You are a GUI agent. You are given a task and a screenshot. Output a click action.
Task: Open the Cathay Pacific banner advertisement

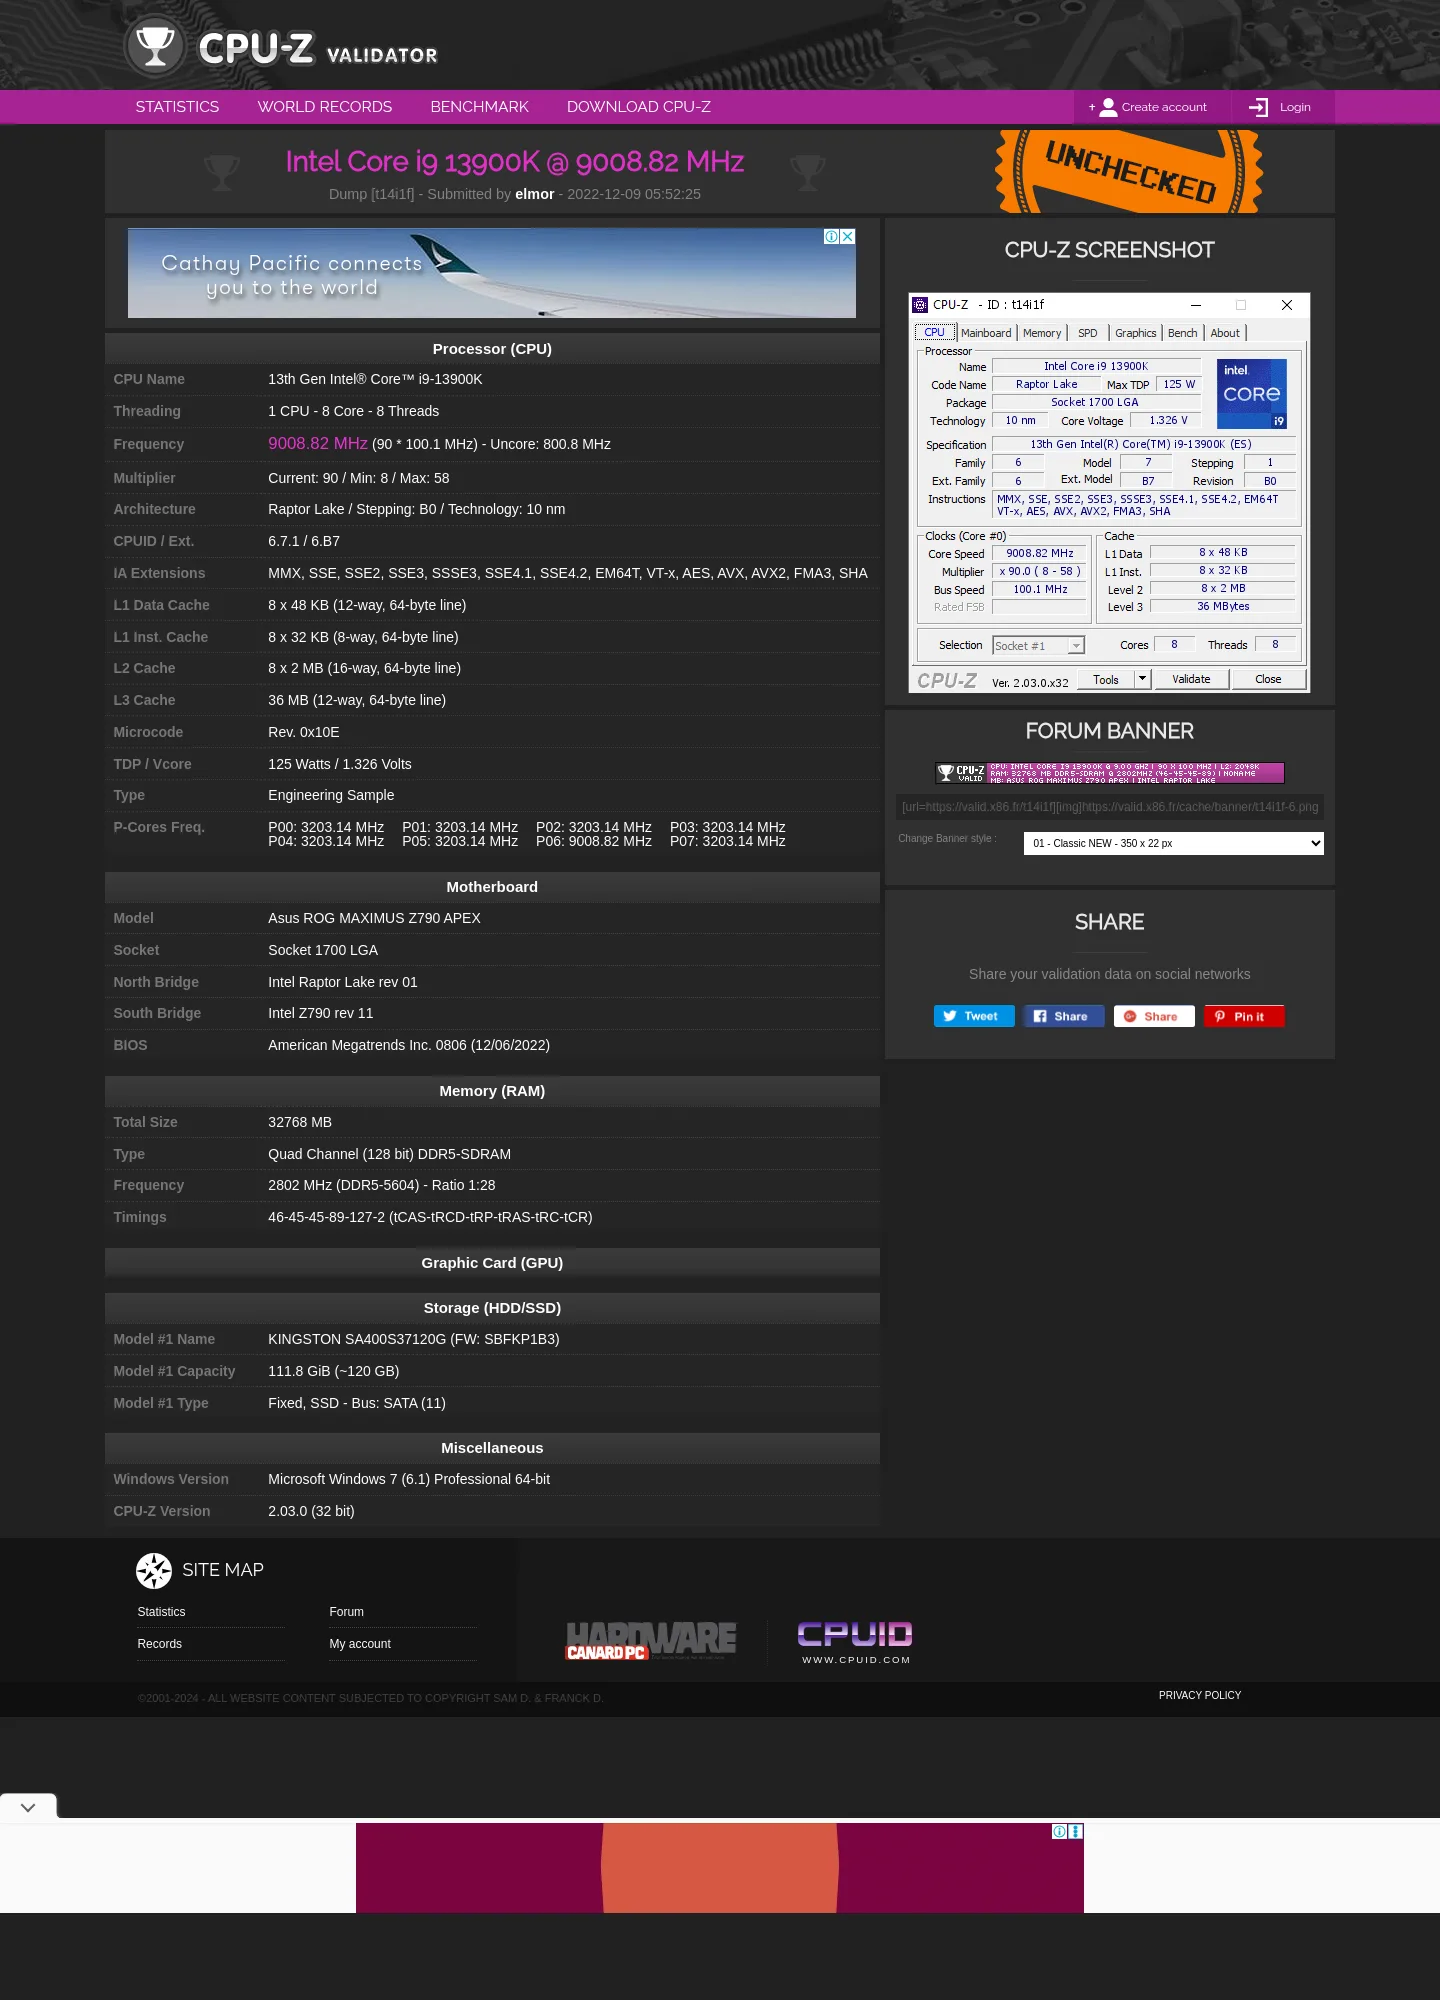tap(491, 273)
